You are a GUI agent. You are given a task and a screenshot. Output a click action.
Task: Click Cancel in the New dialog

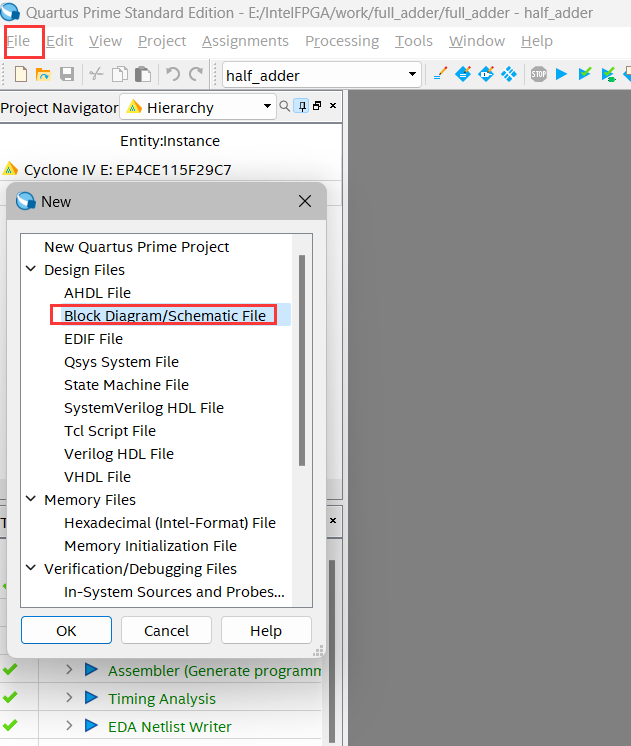[166, 630]
